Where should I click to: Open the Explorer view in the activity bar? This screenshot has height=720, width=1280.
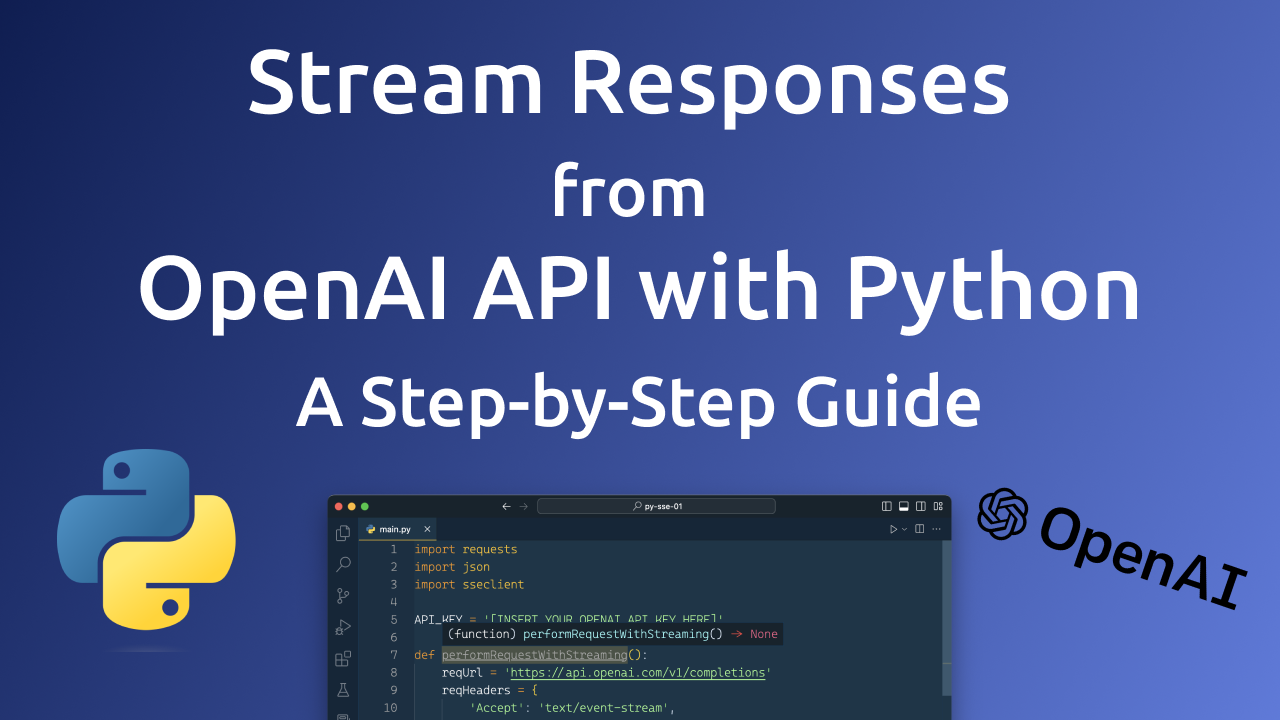tap(343, 533)
